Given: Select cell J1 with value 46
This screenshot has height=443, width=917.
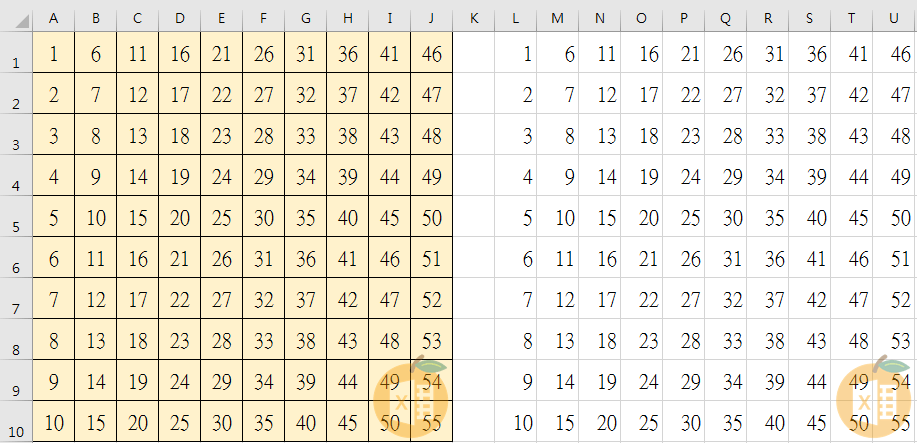Looking at the screenshot, I should coord(431,54).
